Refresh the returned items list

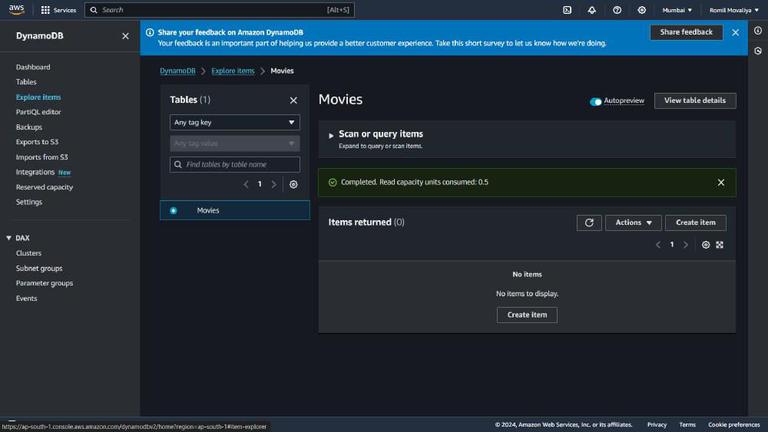589,222
